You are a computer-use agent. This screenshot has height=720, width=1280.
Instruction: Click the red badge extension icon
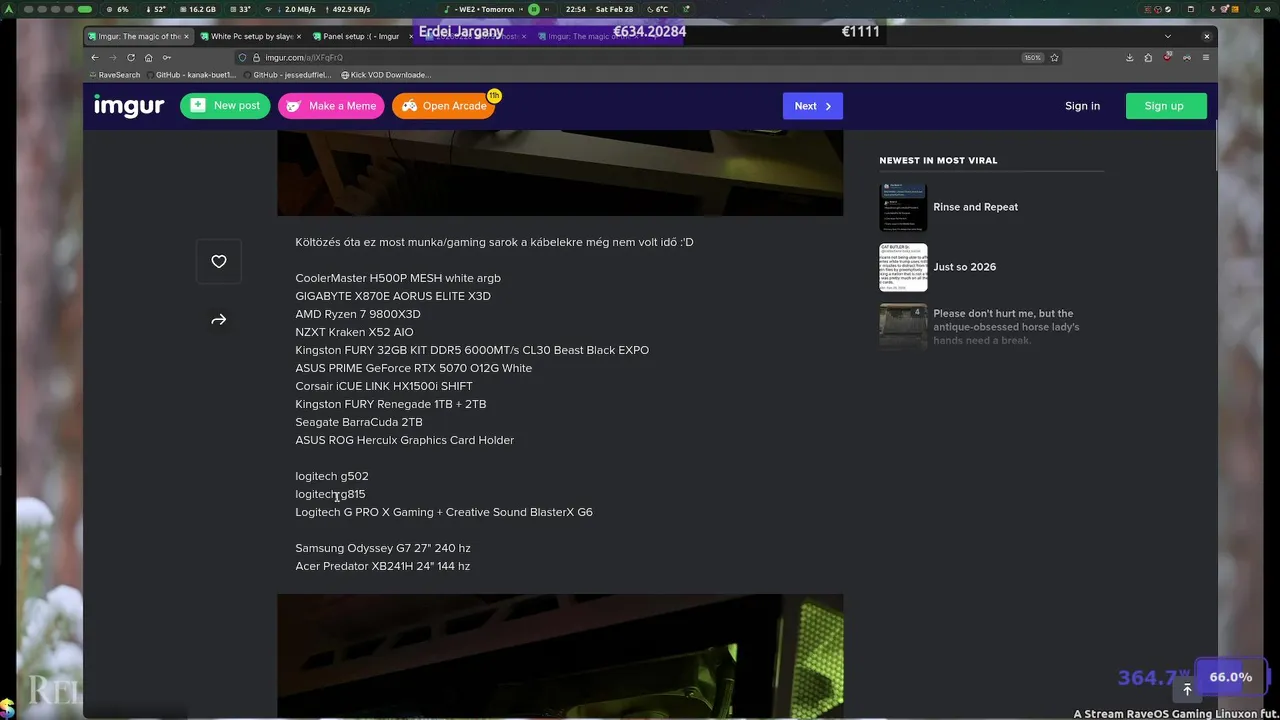[1168, 58]
